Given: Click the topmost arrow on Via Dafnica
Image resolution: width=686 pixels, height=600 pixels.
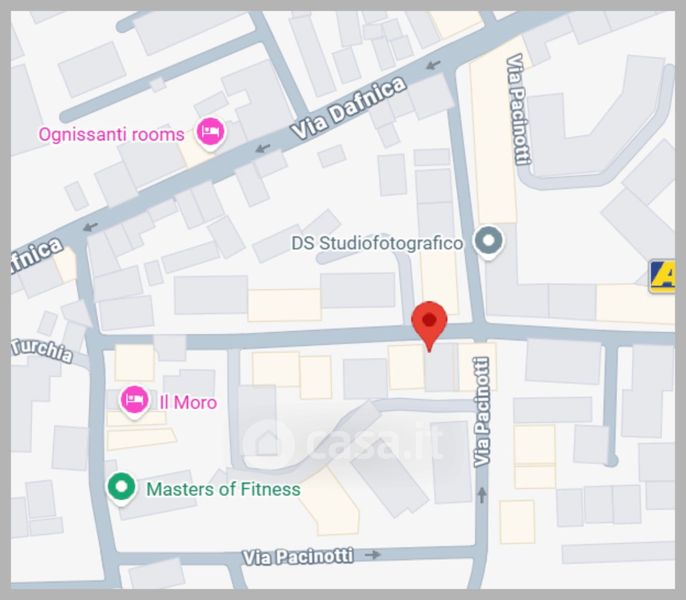Looking at the screenshot, I should [433, 65].
